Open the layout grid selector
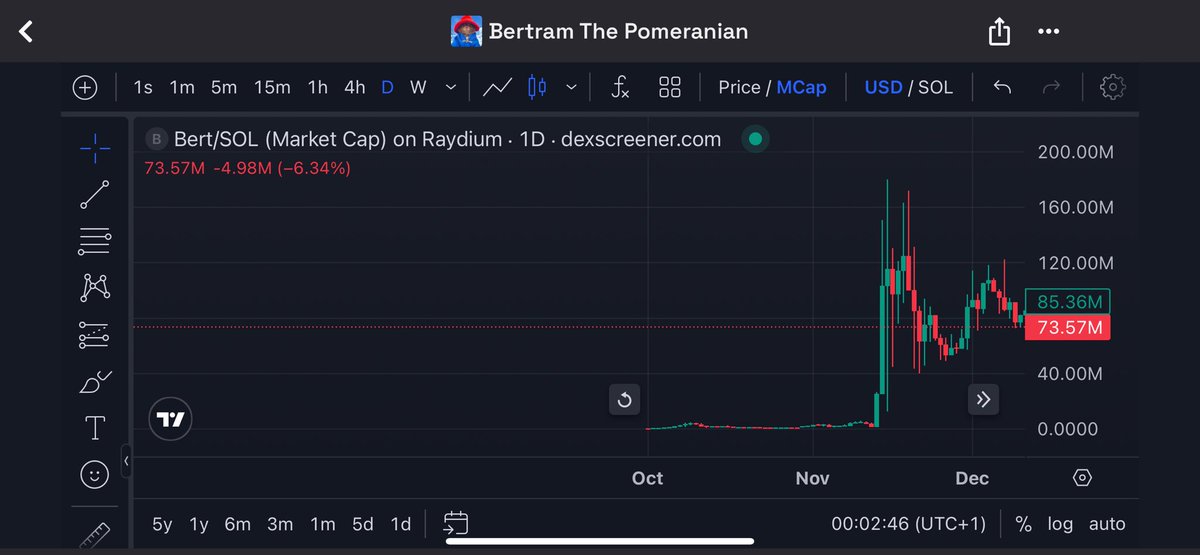The image size is (1200, 555). pyautogui.click(x=670, y=87)
